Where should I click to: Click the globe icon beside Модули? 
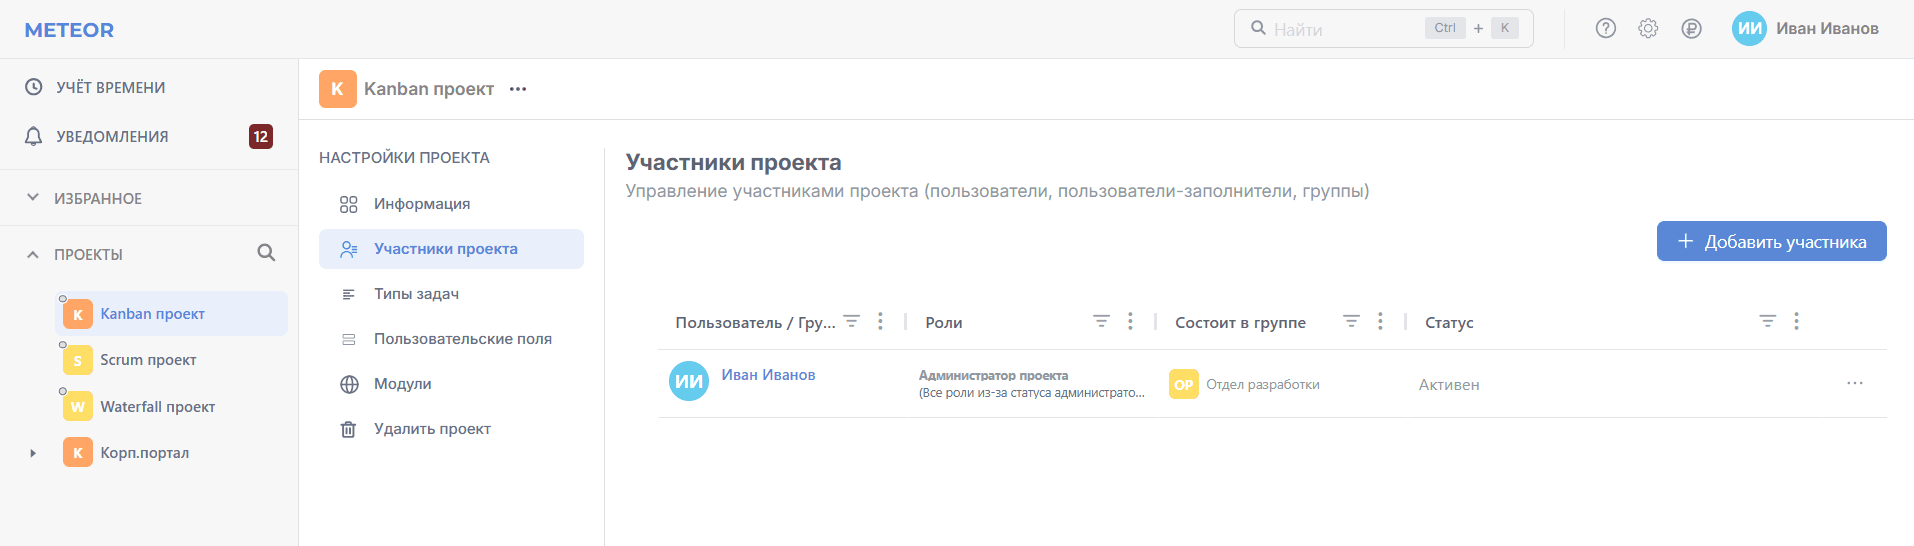pyautogui.click(x=349, y=384)
